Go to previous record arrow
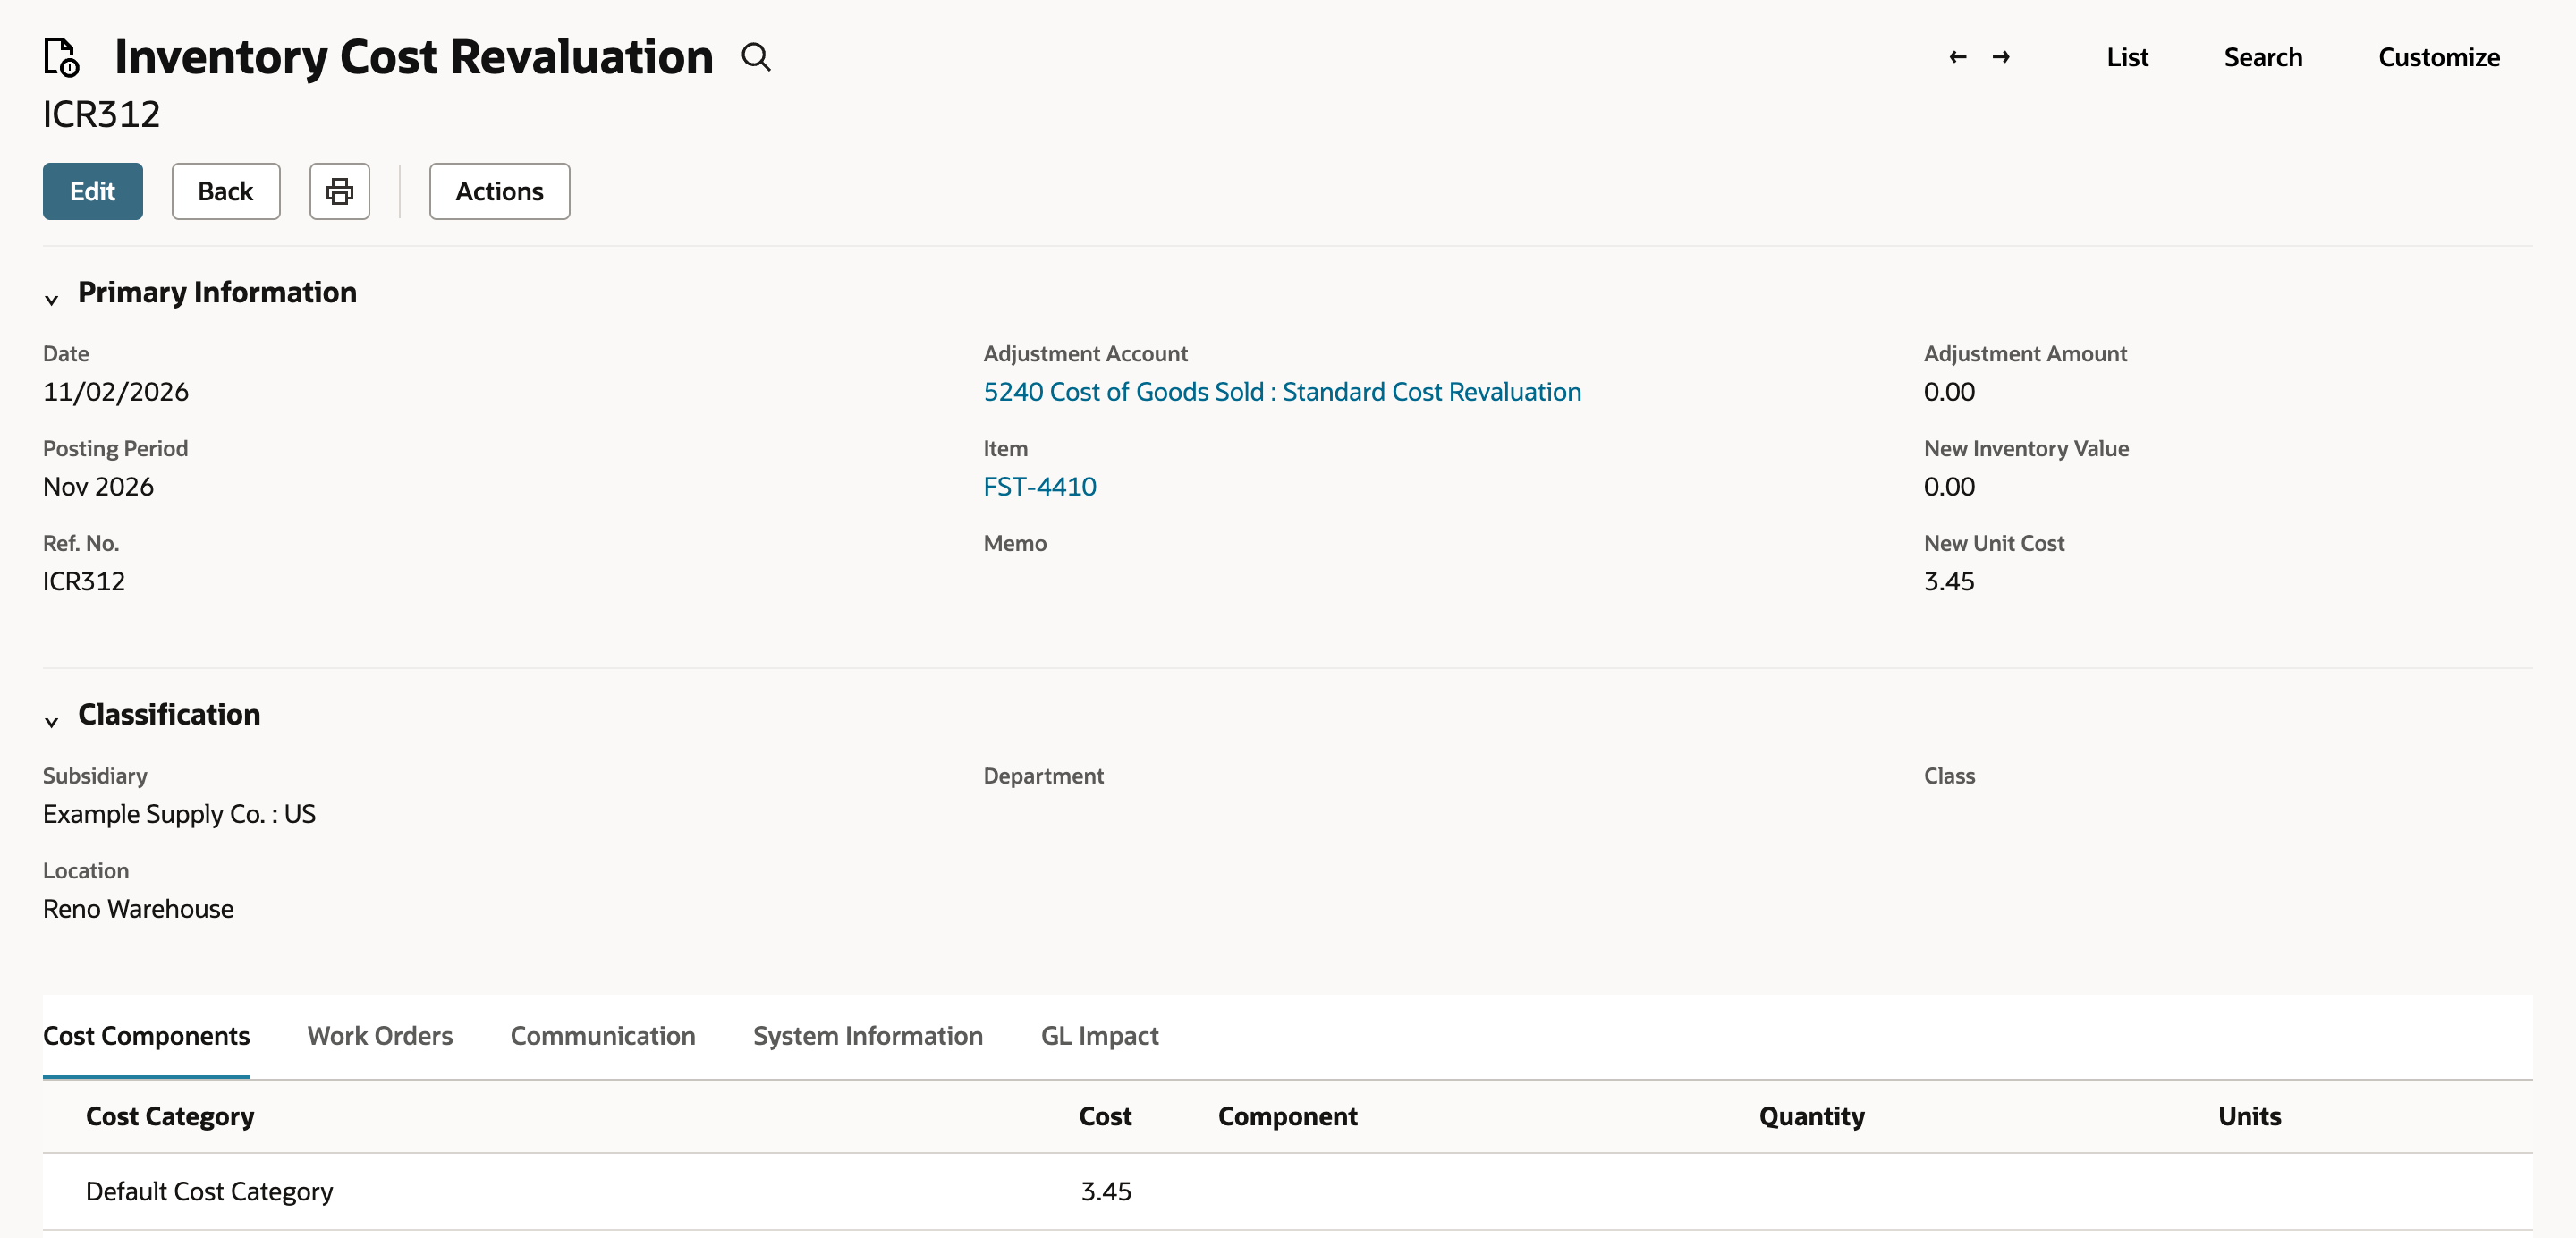Image resolution: width=2576 pixels, height=1238 pixels. click(1958, 57)
